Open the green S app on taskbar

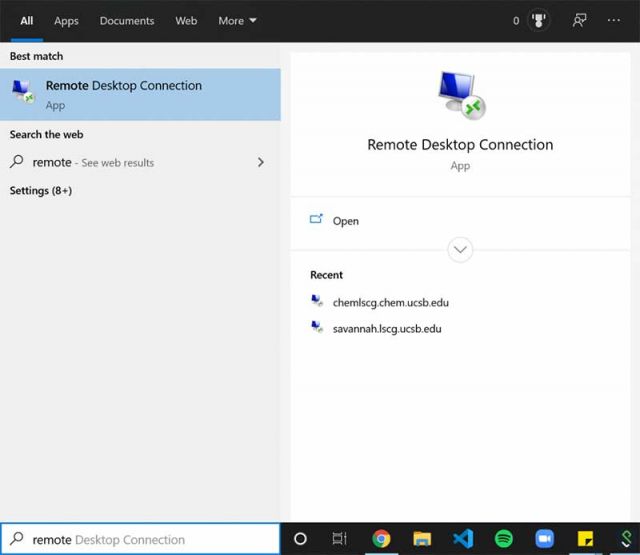627,539
